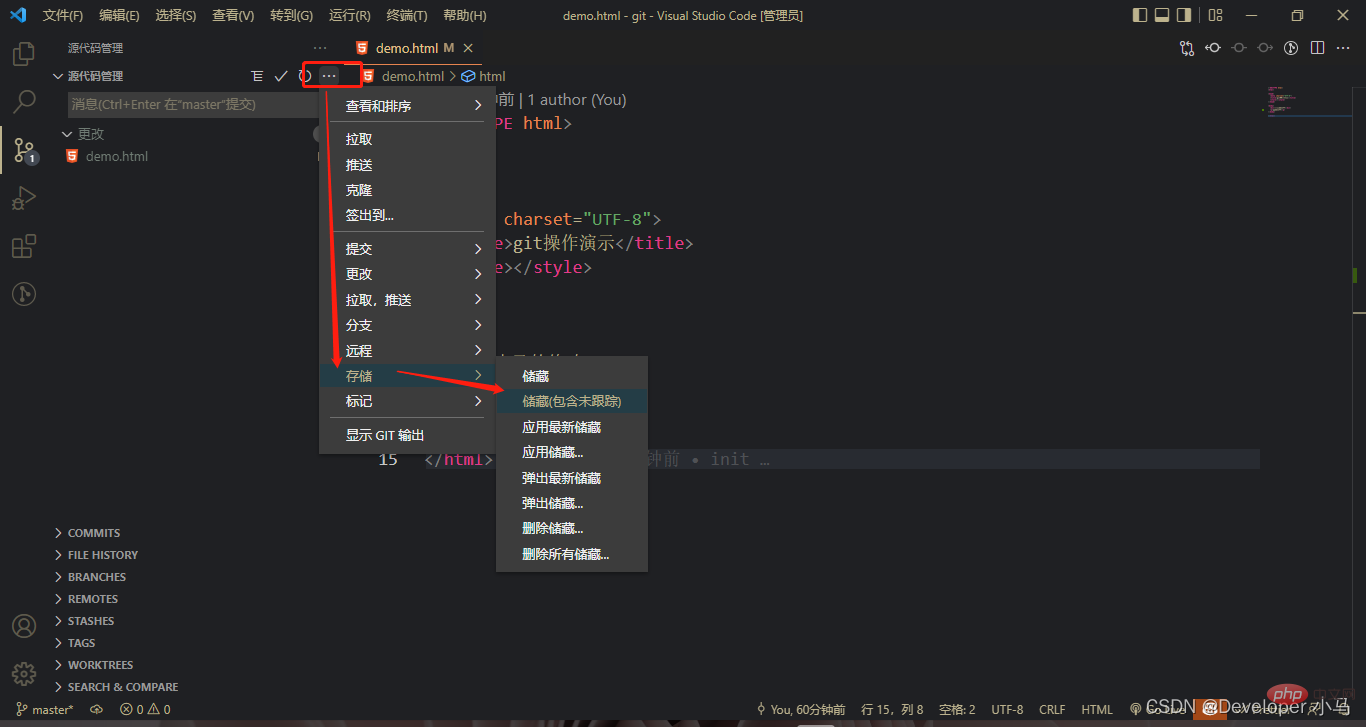
Task: Select 储藏(包含未跟踪) from the submenu
Action: coord(572,401)
